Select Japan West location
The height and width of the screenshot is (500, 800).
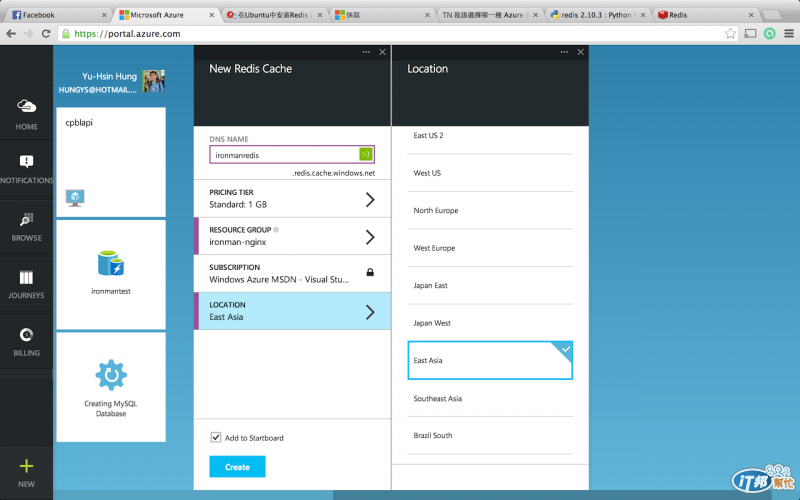490,323
